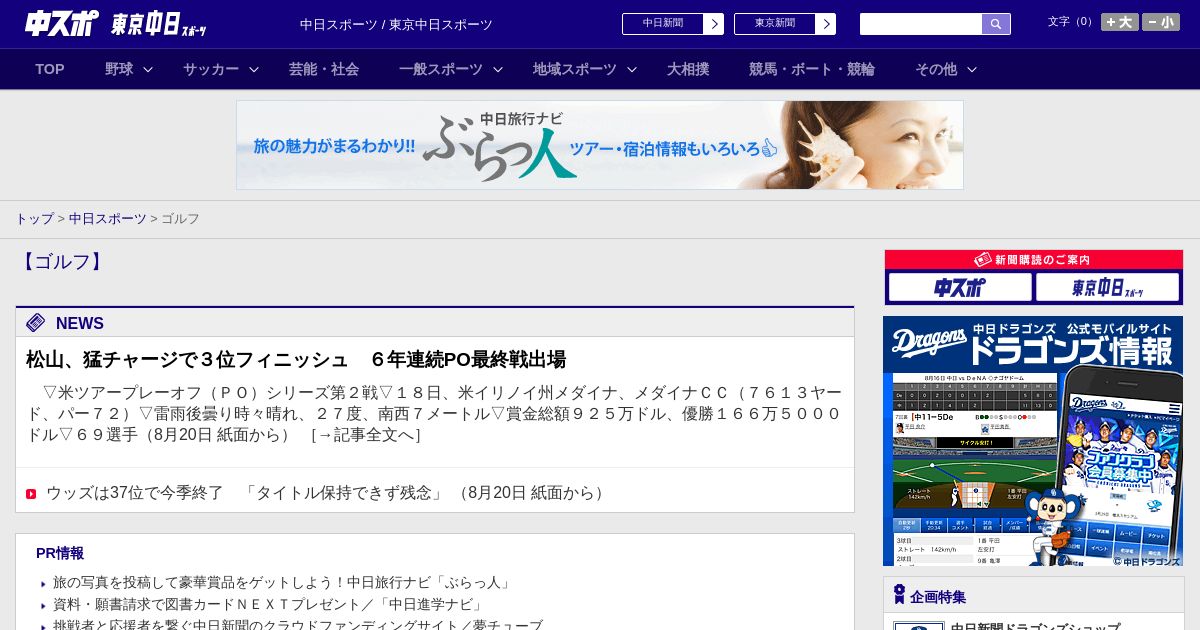Open the 松山、猛チャージで3位フィニッシュ headline
This screenshot has width=1200, height=630.
click(296, 360)
